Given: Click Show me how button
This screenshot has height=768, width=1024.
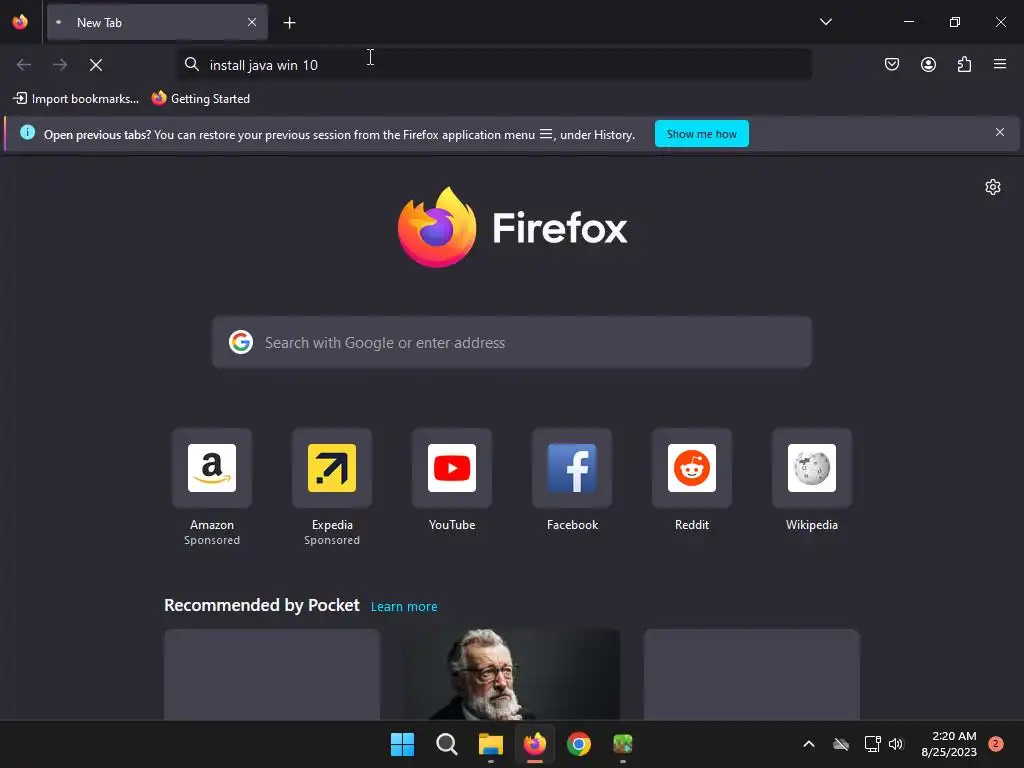Looking at the screenshot, I should [x=701, y=134].
